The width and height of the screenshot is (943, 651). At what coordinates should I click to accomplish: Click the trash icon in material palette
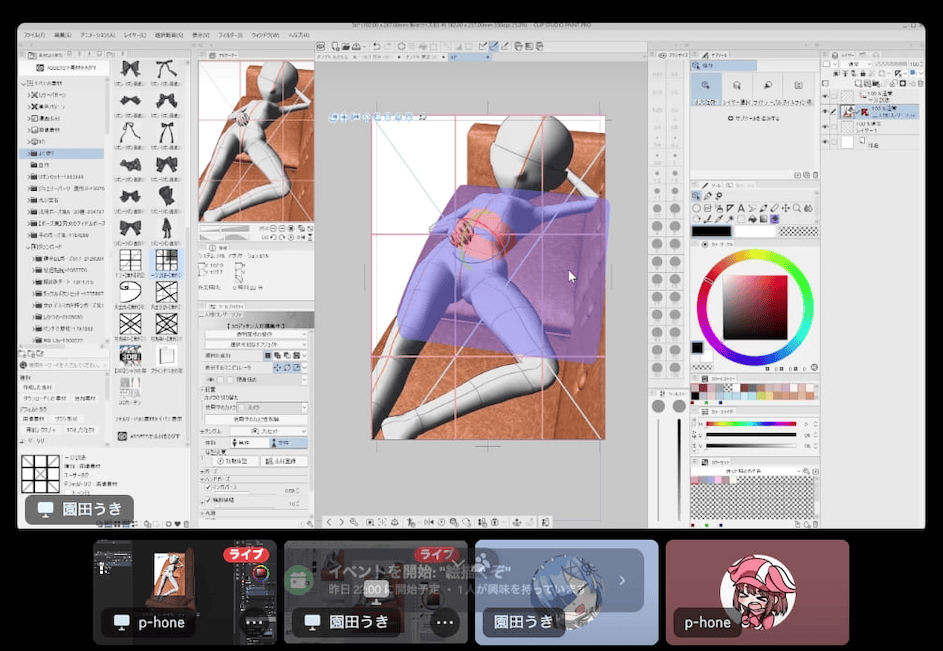(x=187, y=523)
